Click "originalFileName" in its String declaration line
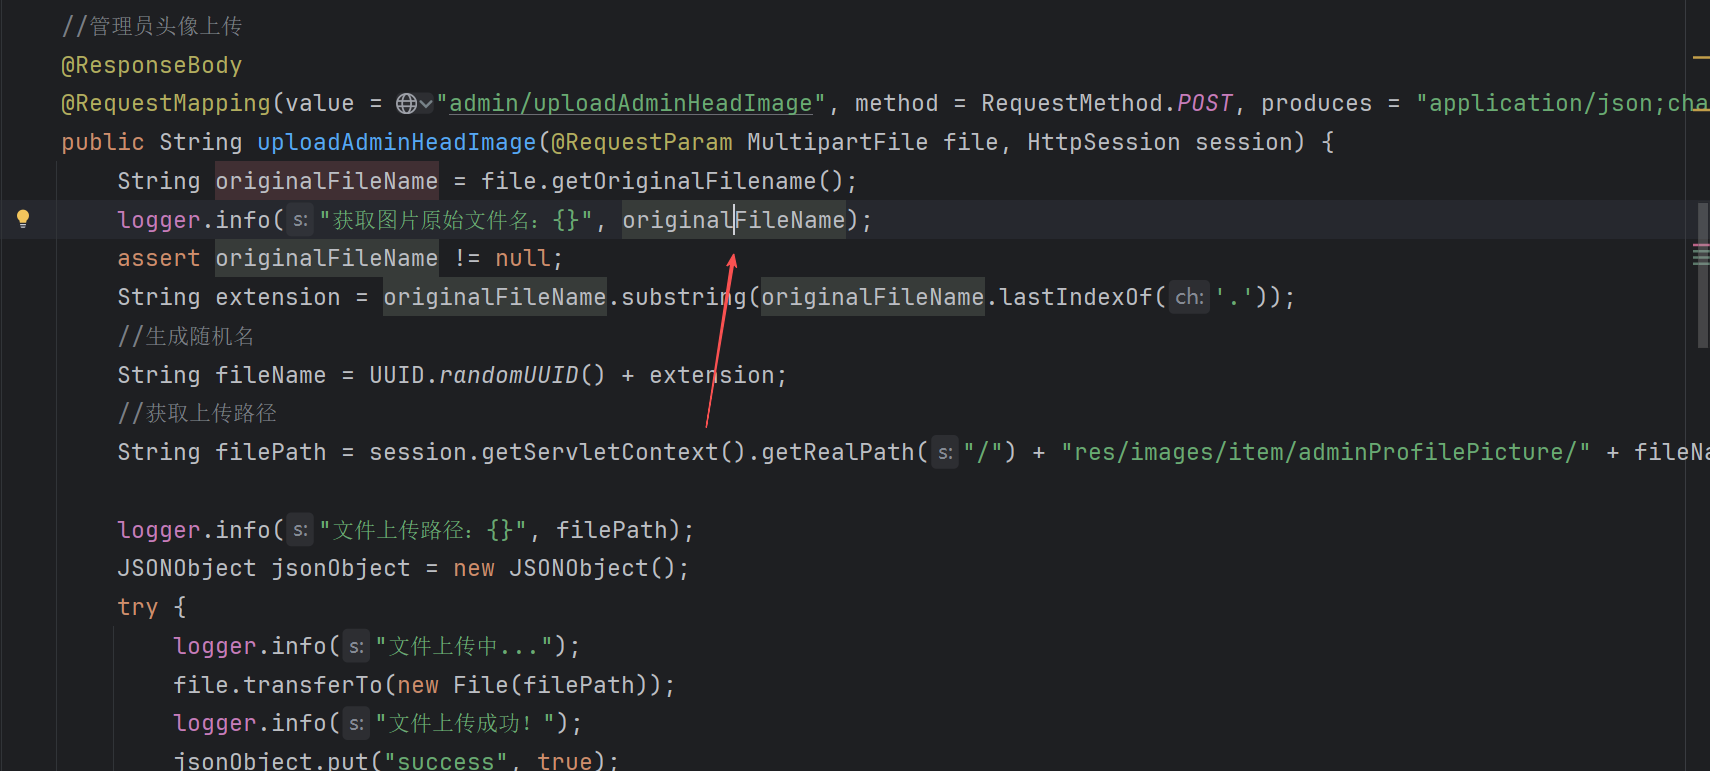The image size is (1710, 771). pyautogui.click(x=327, y=181)
